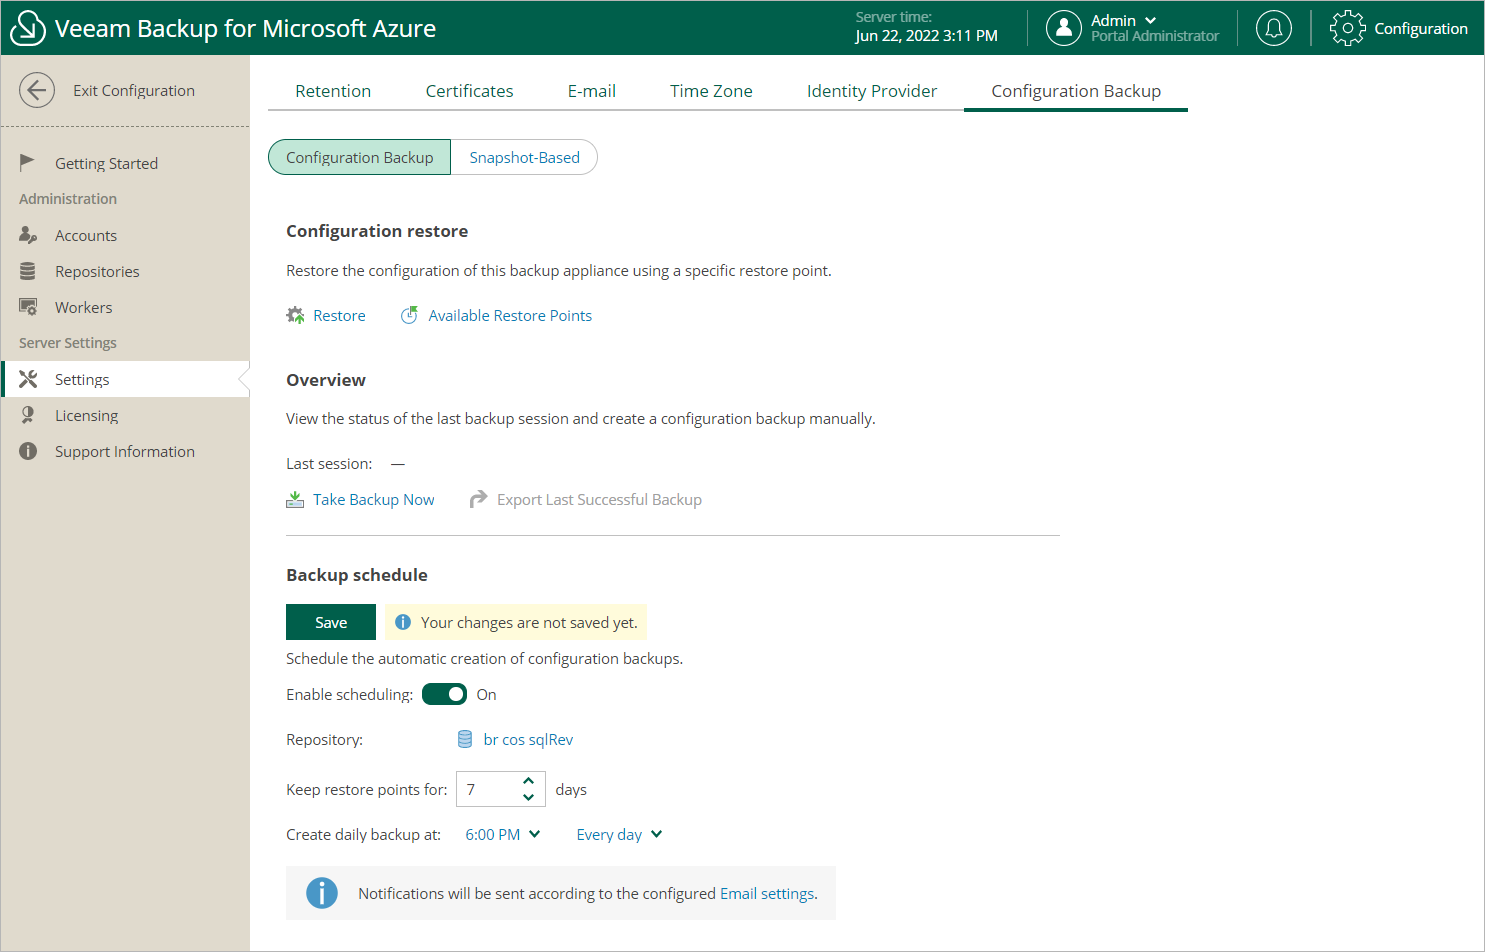
Task: Select the Configuration Backup top tab
Action: [x=1076, y=91]
